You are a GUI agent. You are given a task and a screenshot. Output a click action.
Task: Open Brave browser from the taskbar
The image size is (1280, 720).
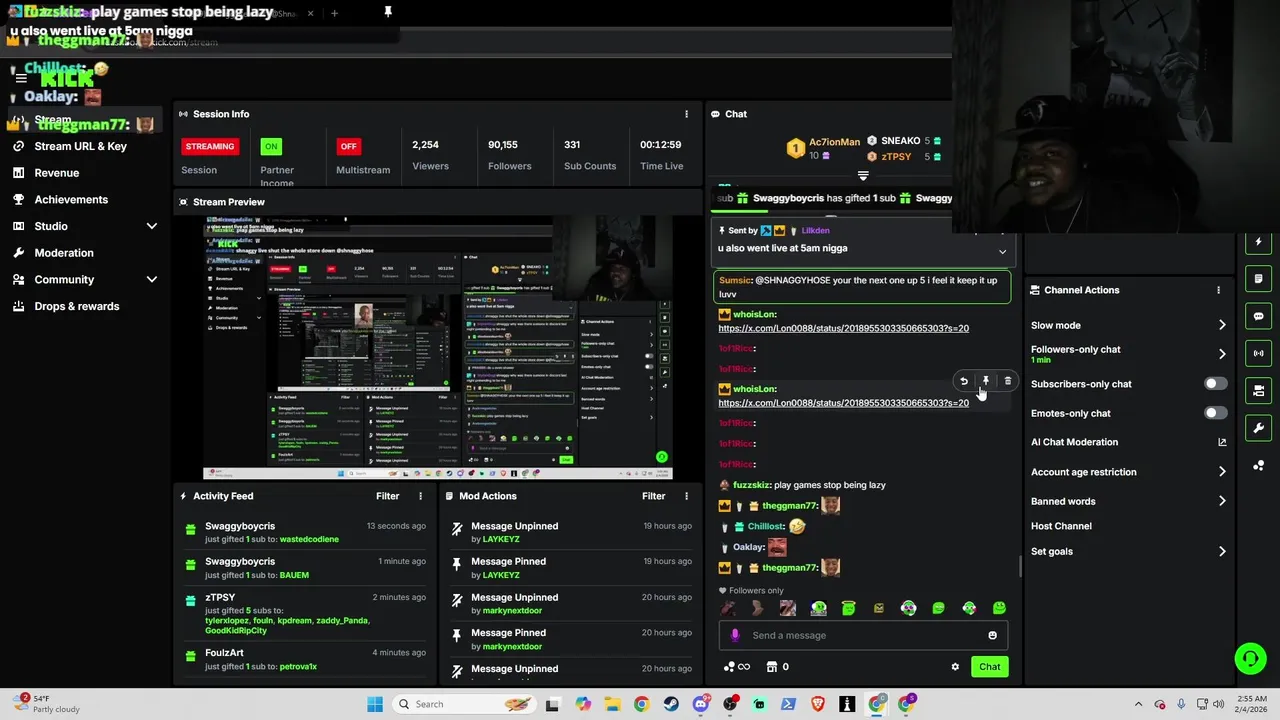[x=818, y=704]
